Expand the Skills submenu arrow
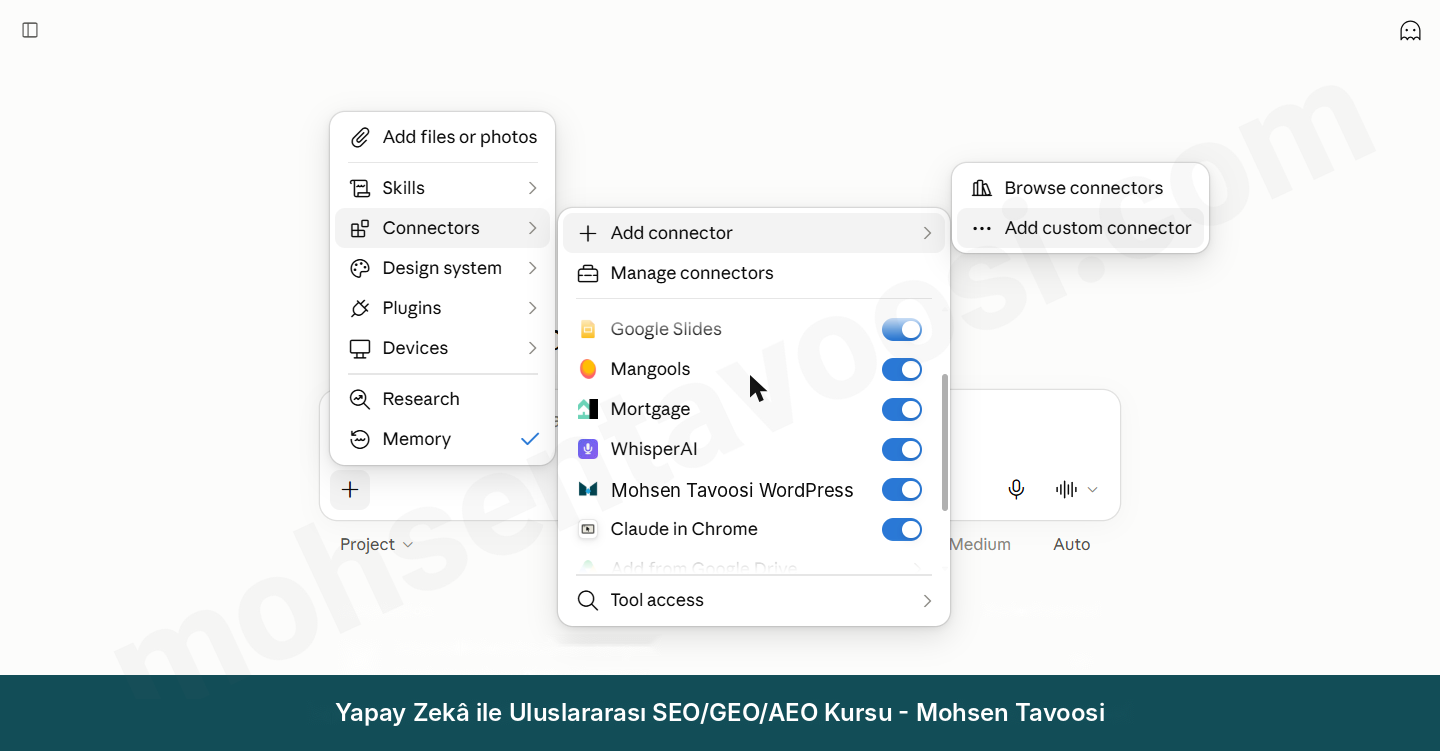This screenshot has width=1440, height=751. [532, 188]
